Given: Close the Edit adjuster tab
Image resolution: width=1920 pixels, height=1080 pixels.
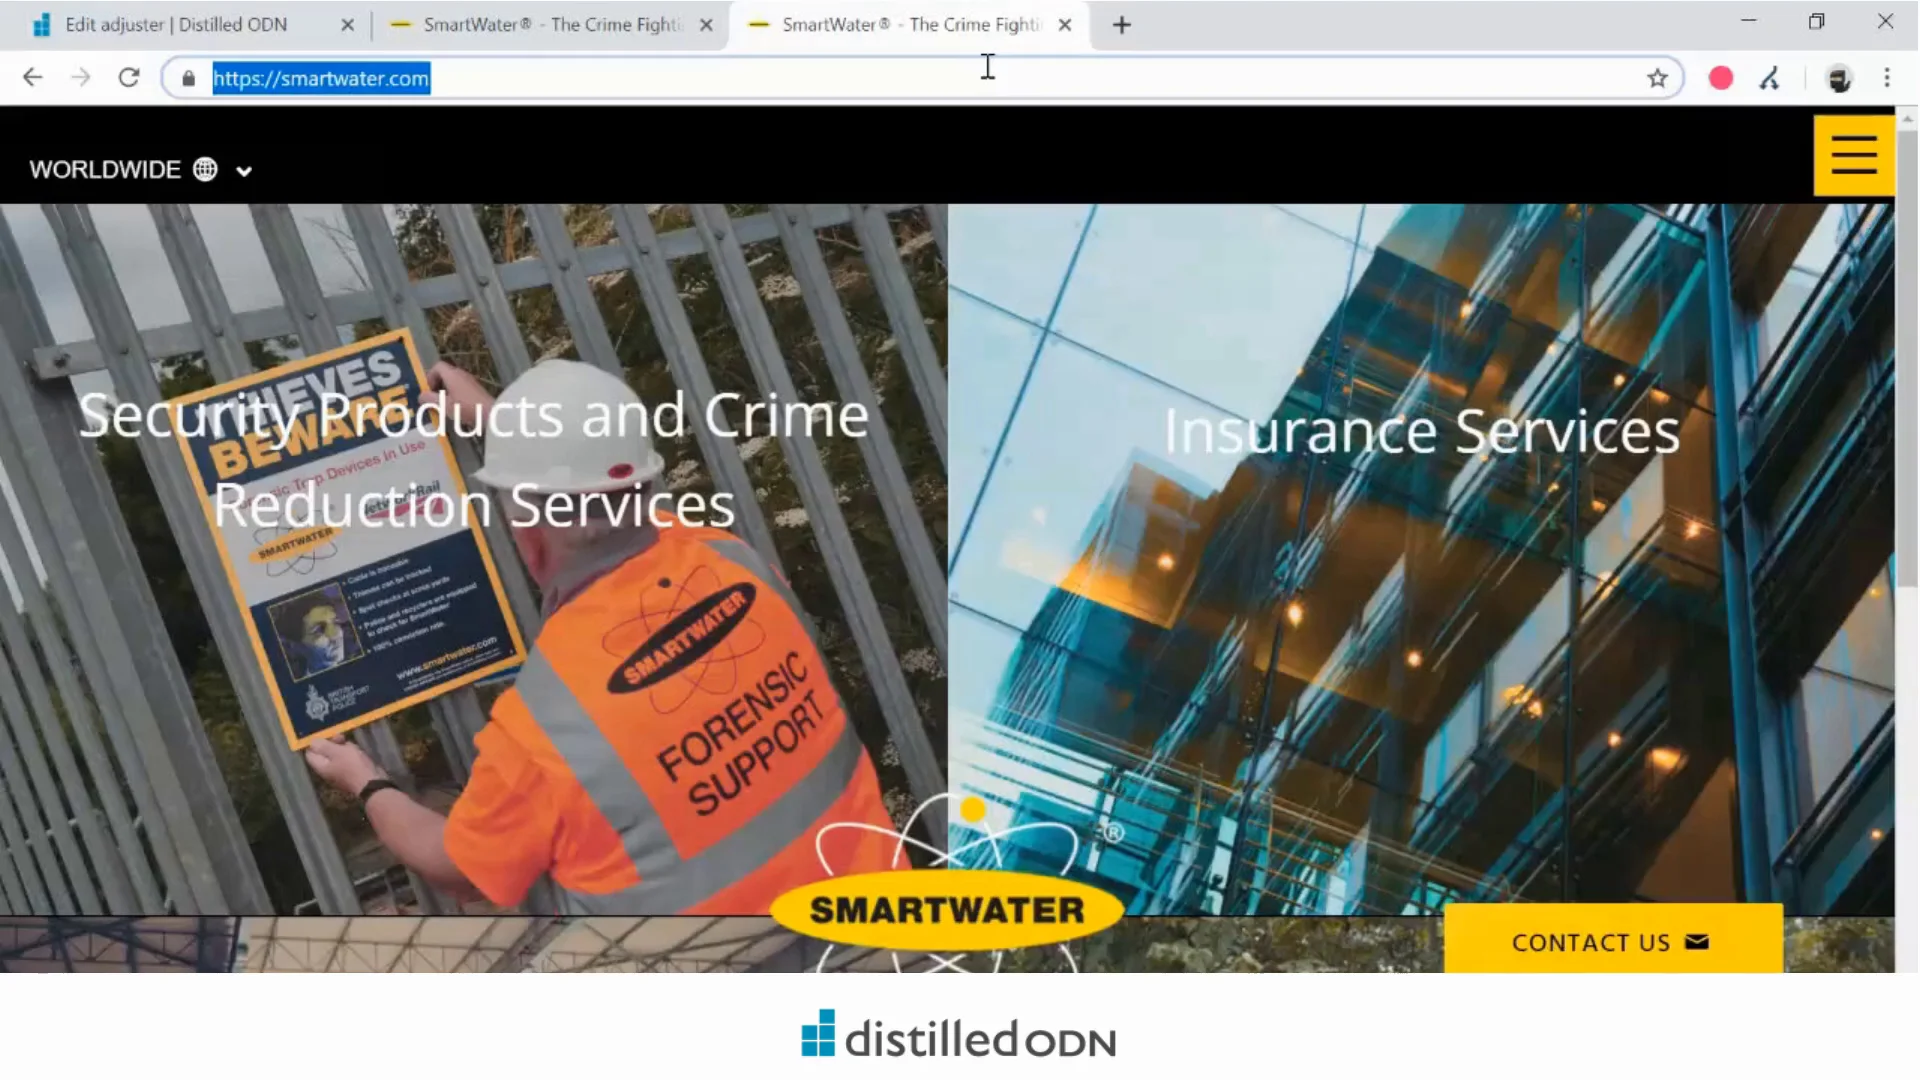Looking at the screenshot, I should pos(347,25).
